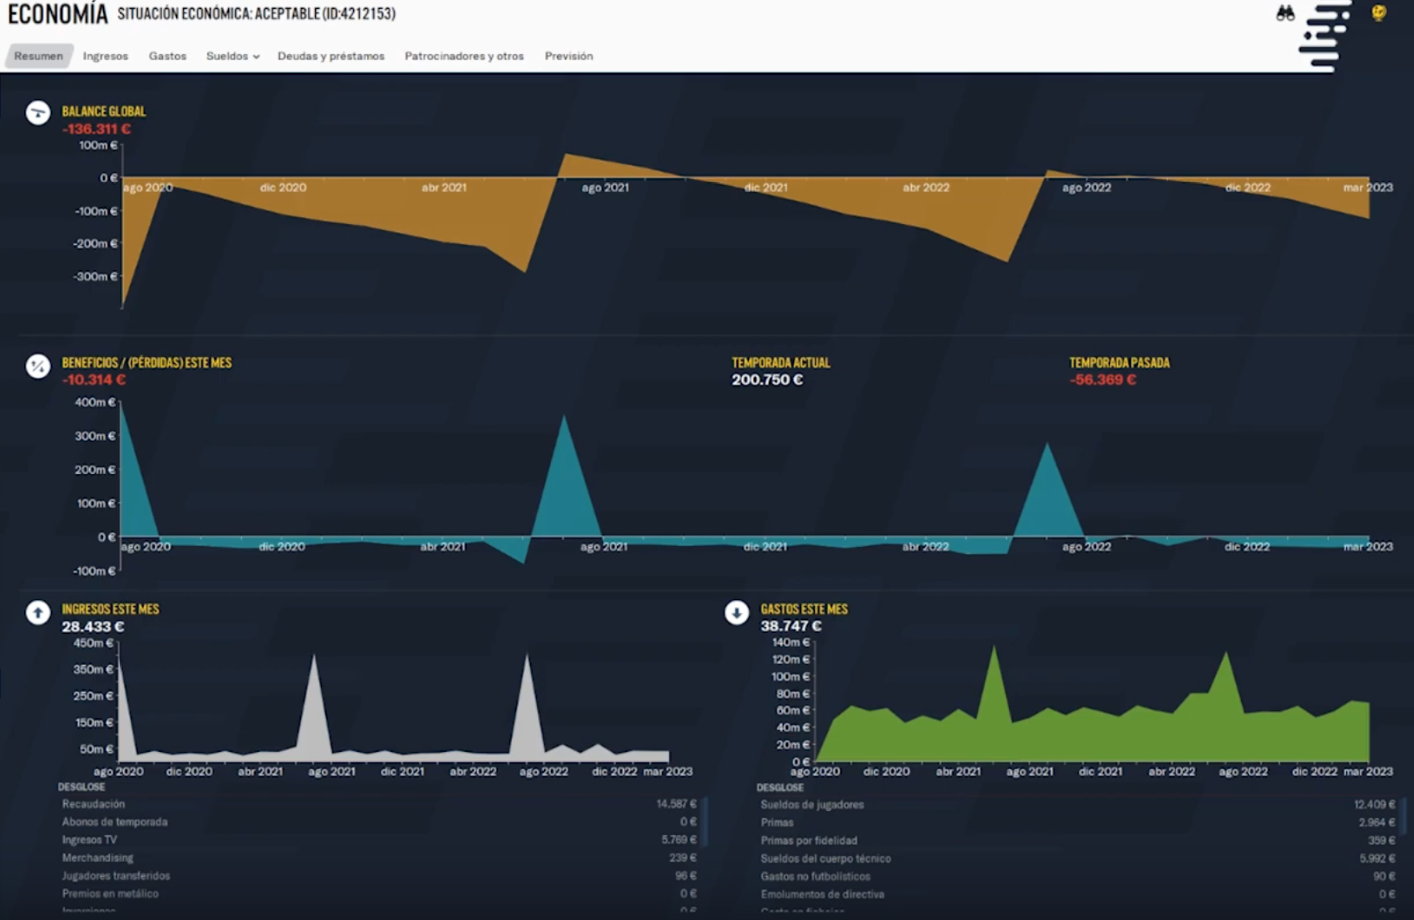
Task: Select the Jugadores transferidos row
Action: [379, 876]
